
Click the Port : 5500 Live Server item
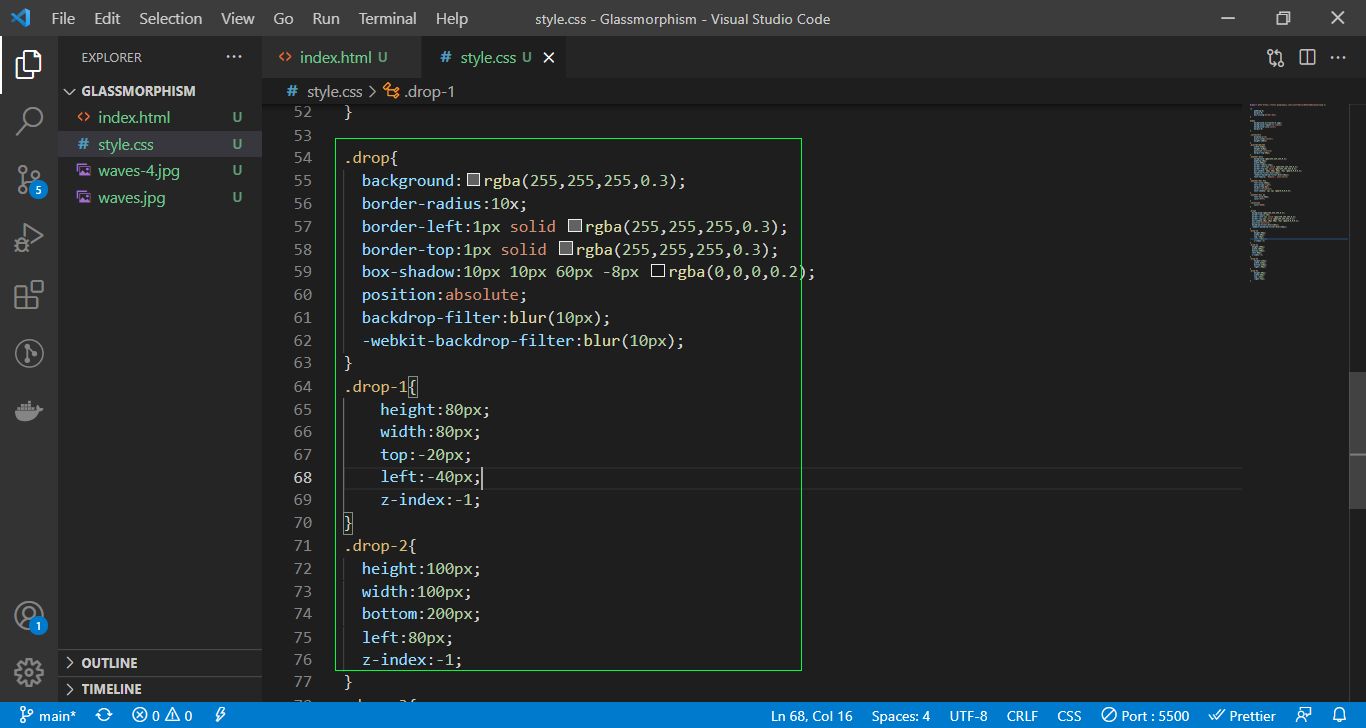tap(1146, 716)
